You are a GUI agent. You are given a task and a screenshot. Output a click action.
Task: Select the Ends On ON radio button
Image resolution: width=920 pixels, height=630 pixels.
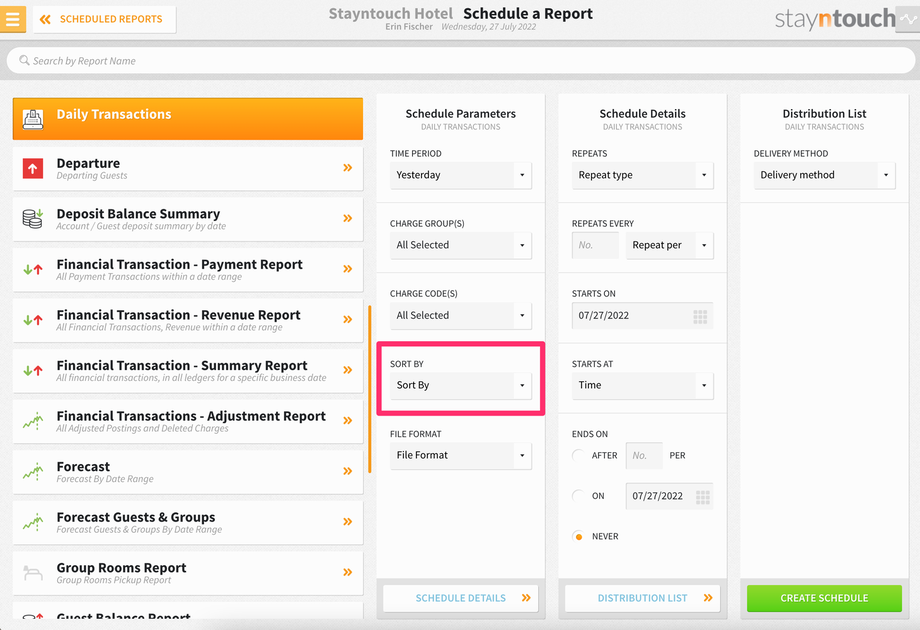(579, 496)
